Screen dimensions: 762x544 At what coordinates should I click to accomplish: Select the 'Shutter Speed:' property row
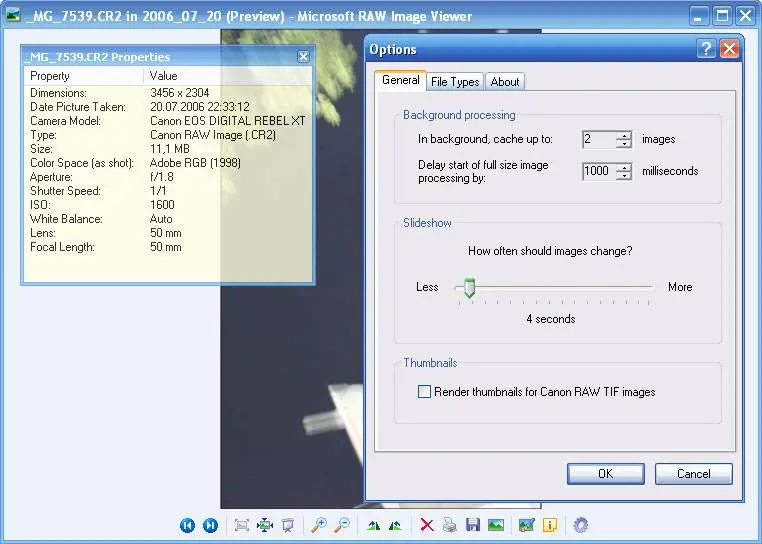click(168, 191)
